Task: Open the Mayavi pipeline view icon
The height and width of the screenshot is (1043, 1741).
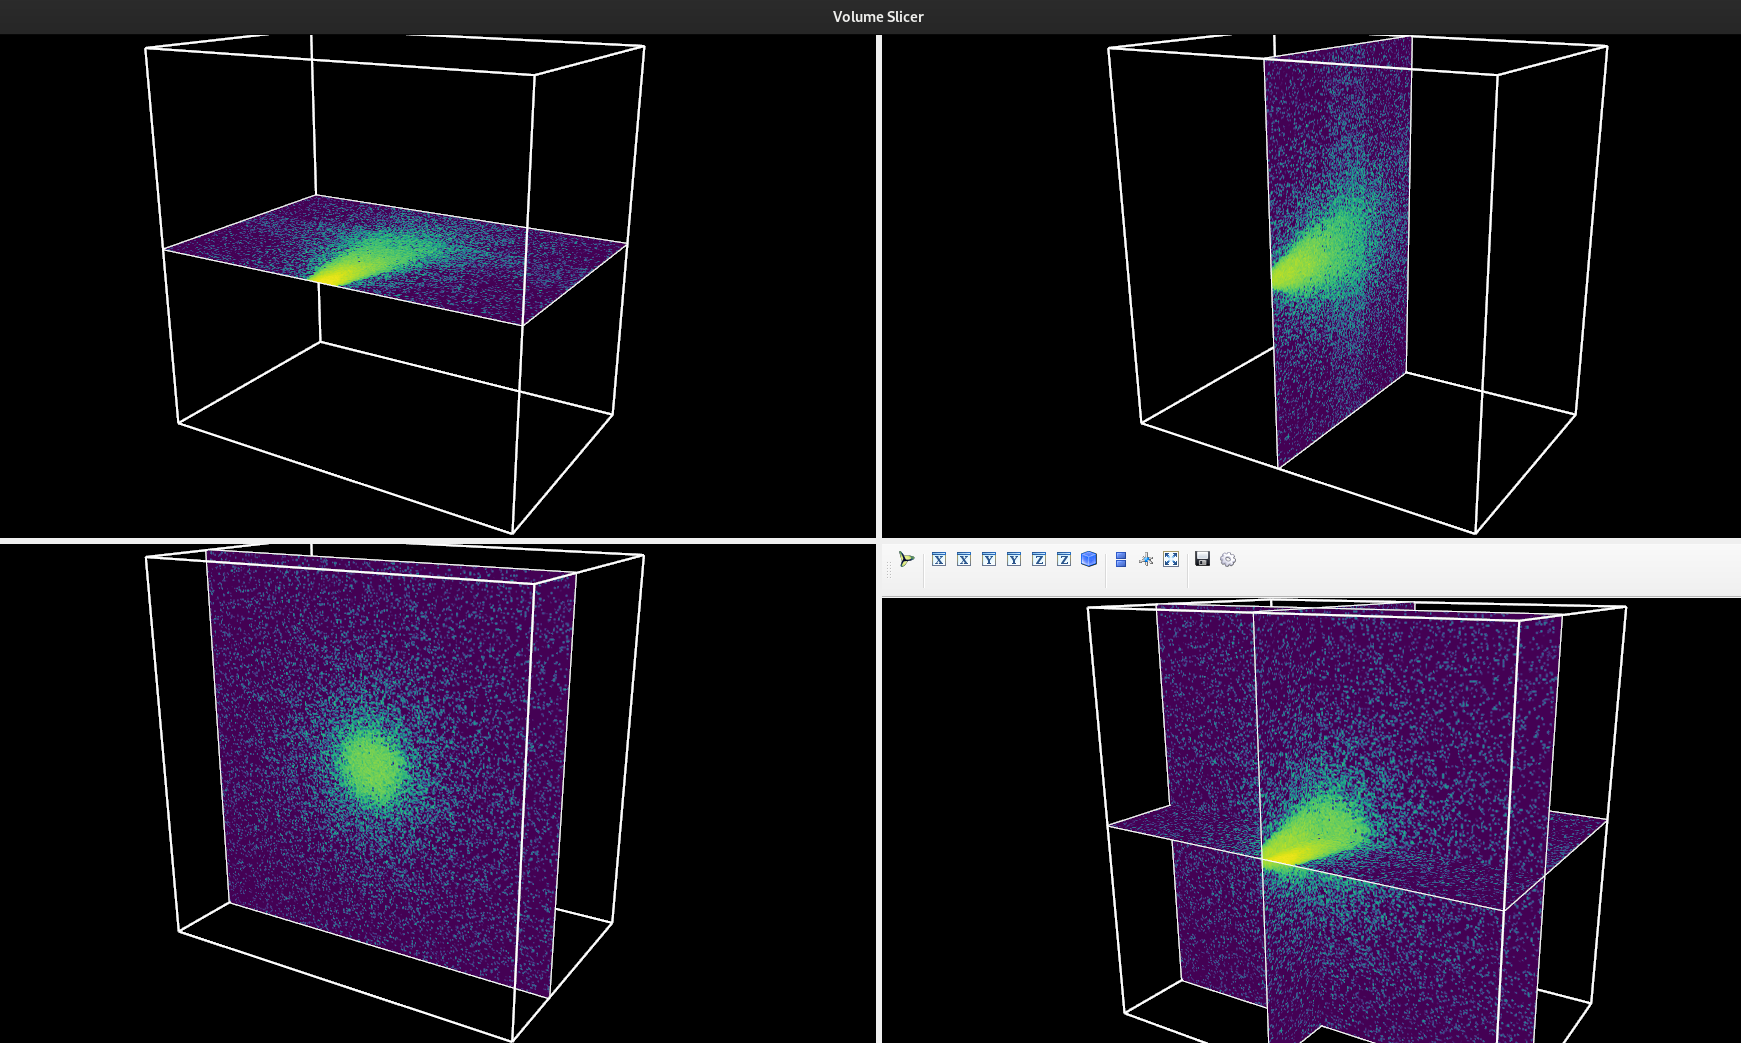Action: tap(906, 559)
